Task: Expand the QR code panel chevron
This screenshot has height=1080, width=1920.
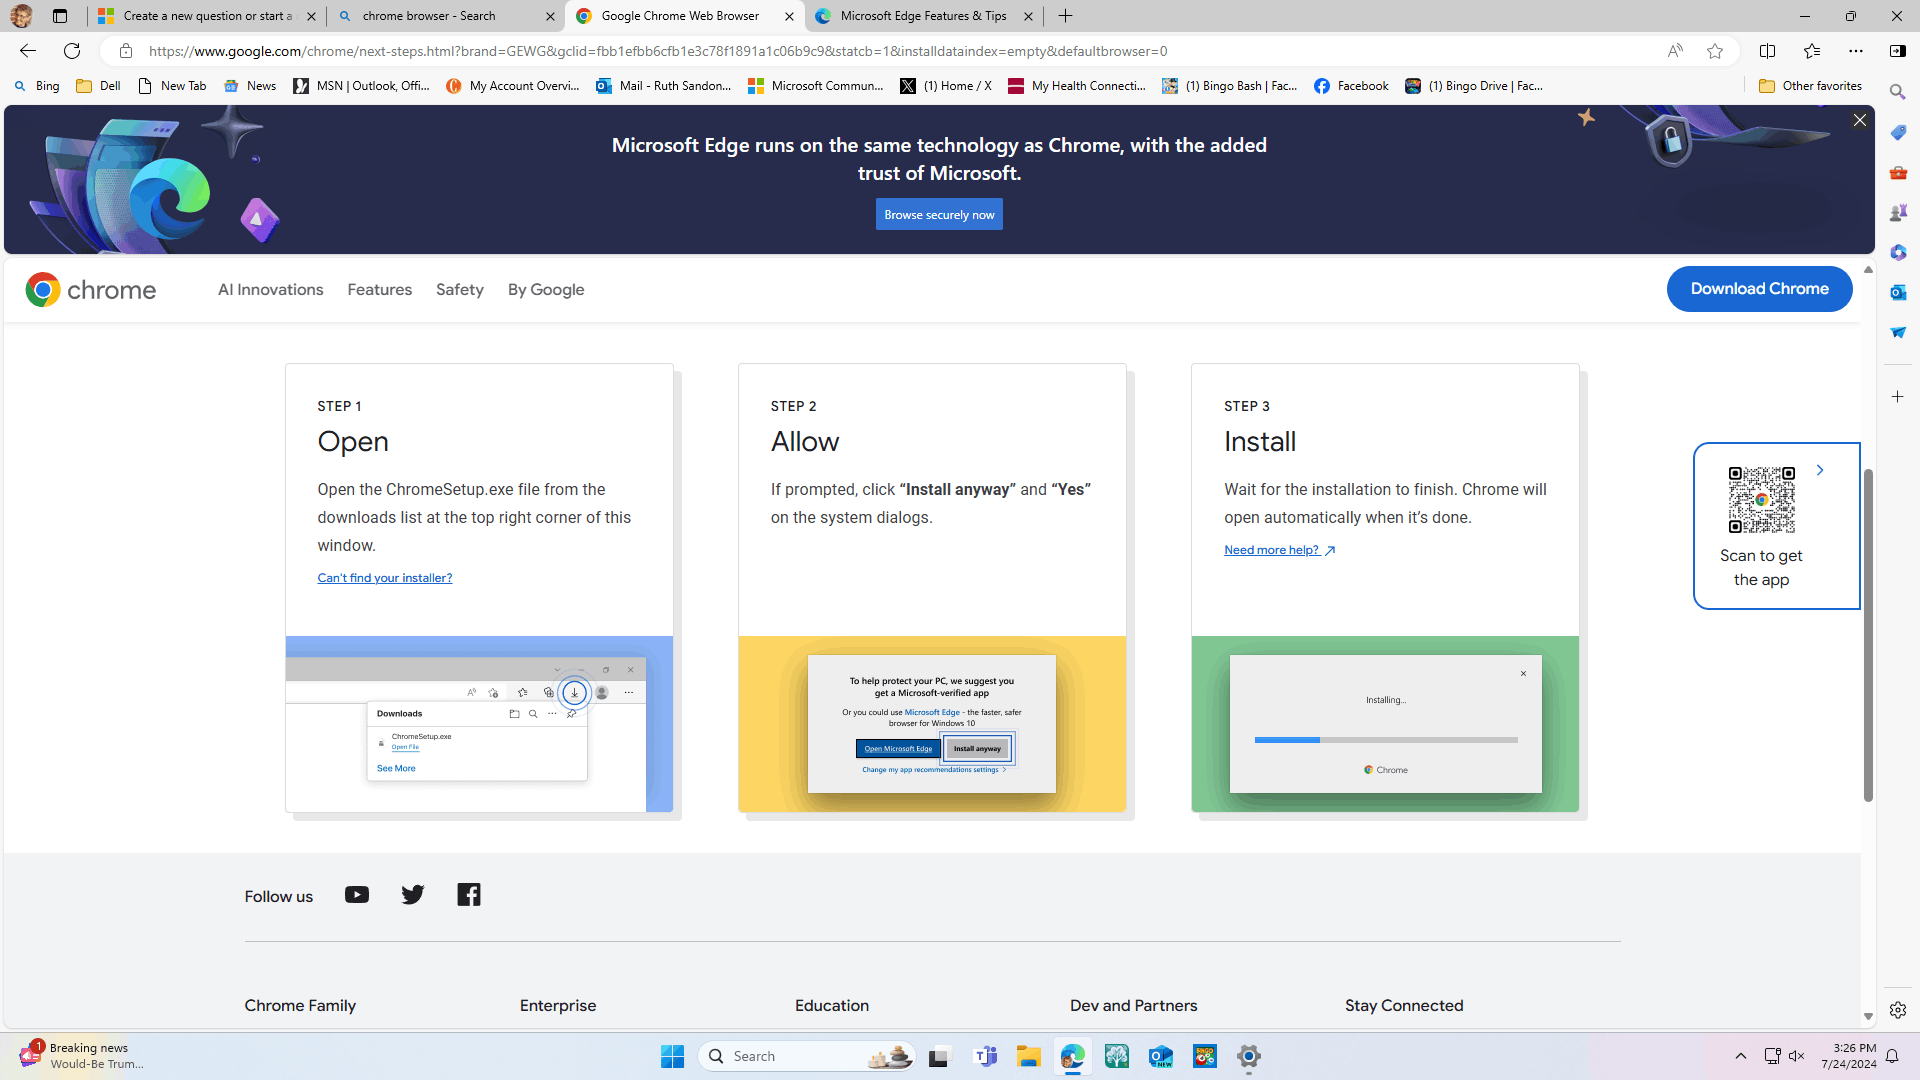Action: [1820, 470]
